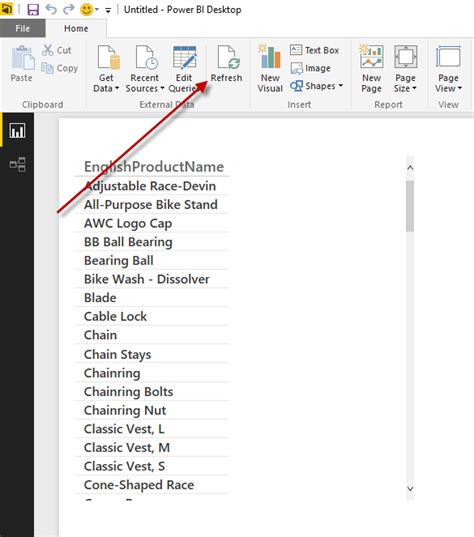The height and width of the screenshot is (537, 474).
Task: Click the Power BI app icon
Action: (6, 9)
